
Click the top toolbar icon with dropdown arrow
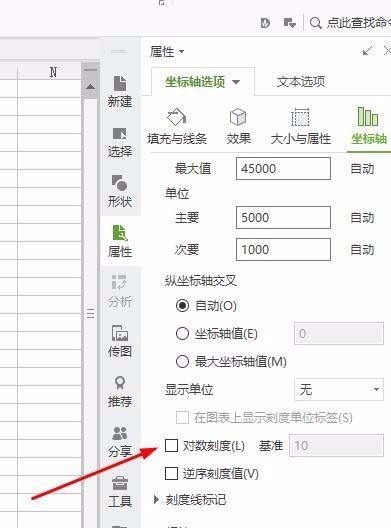click(x=290, y=23)
